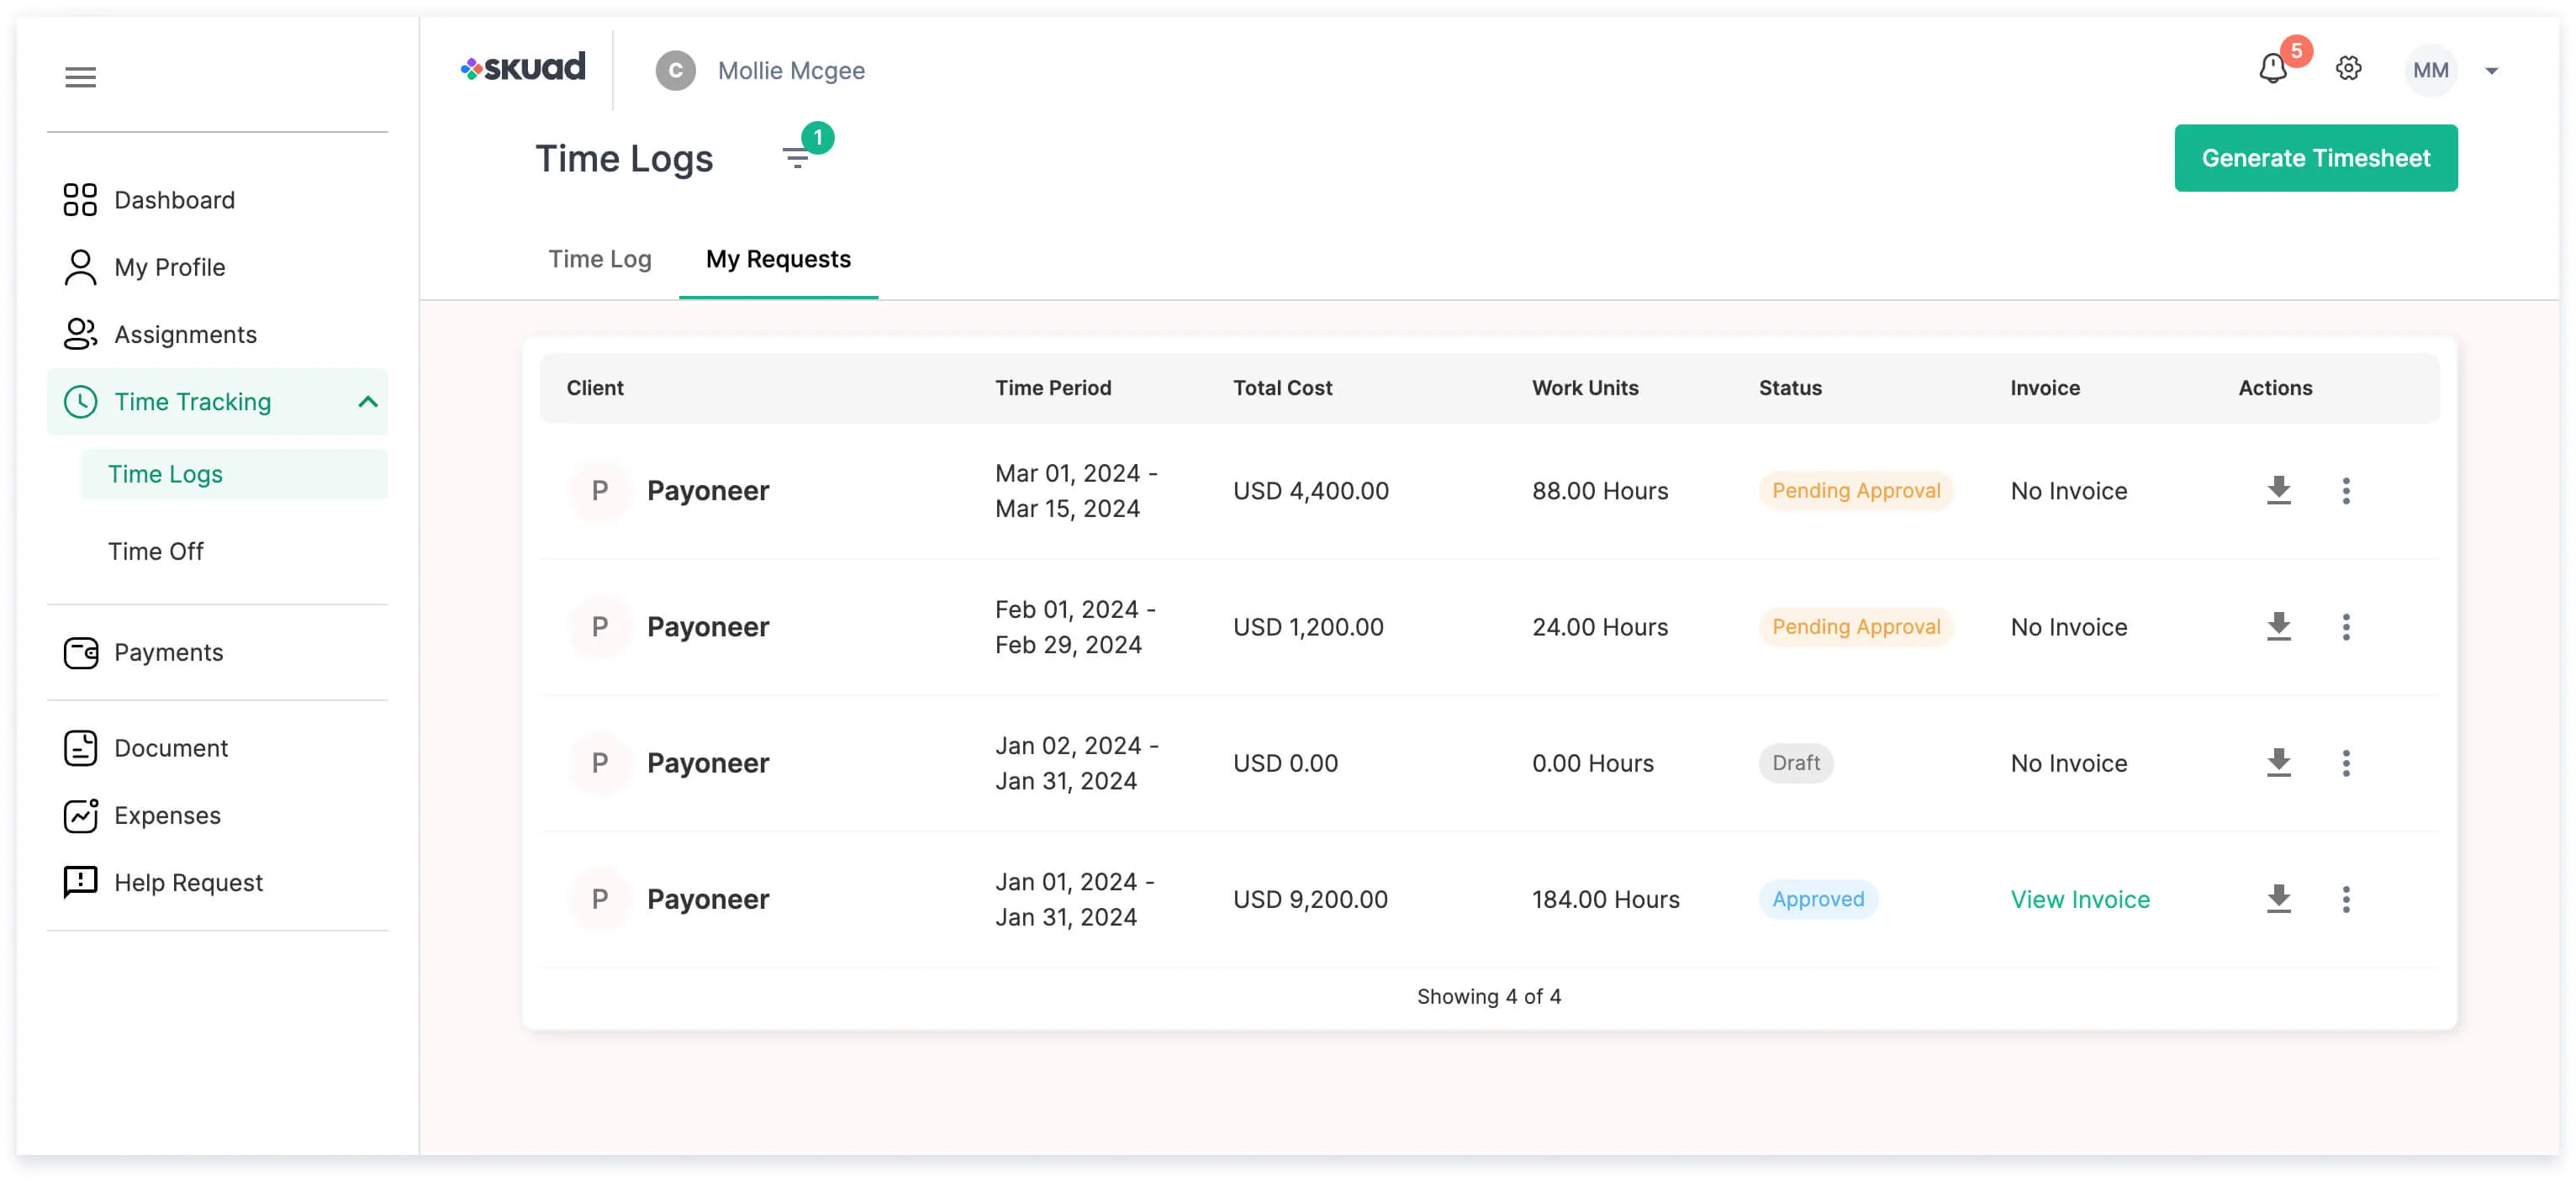The image size is (2576, 1182).
Task: Click Pending Approval badge for USD 1,200.00
Action: coord(1855,627)
